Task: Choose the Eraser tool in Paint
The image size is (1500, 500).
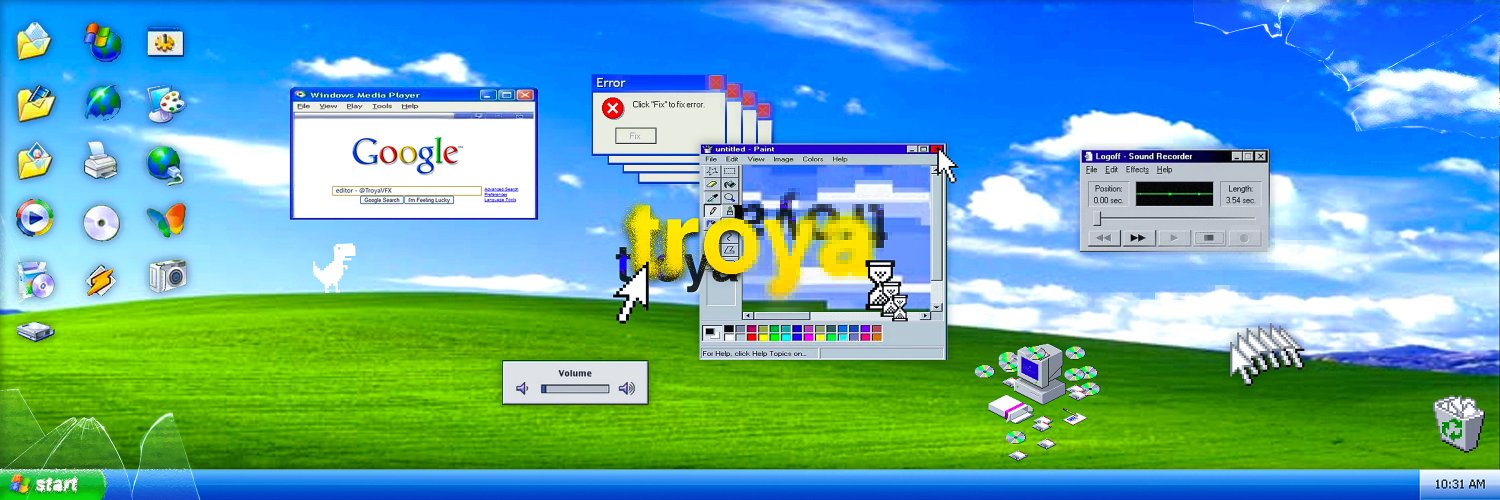Action: (713, 184)
